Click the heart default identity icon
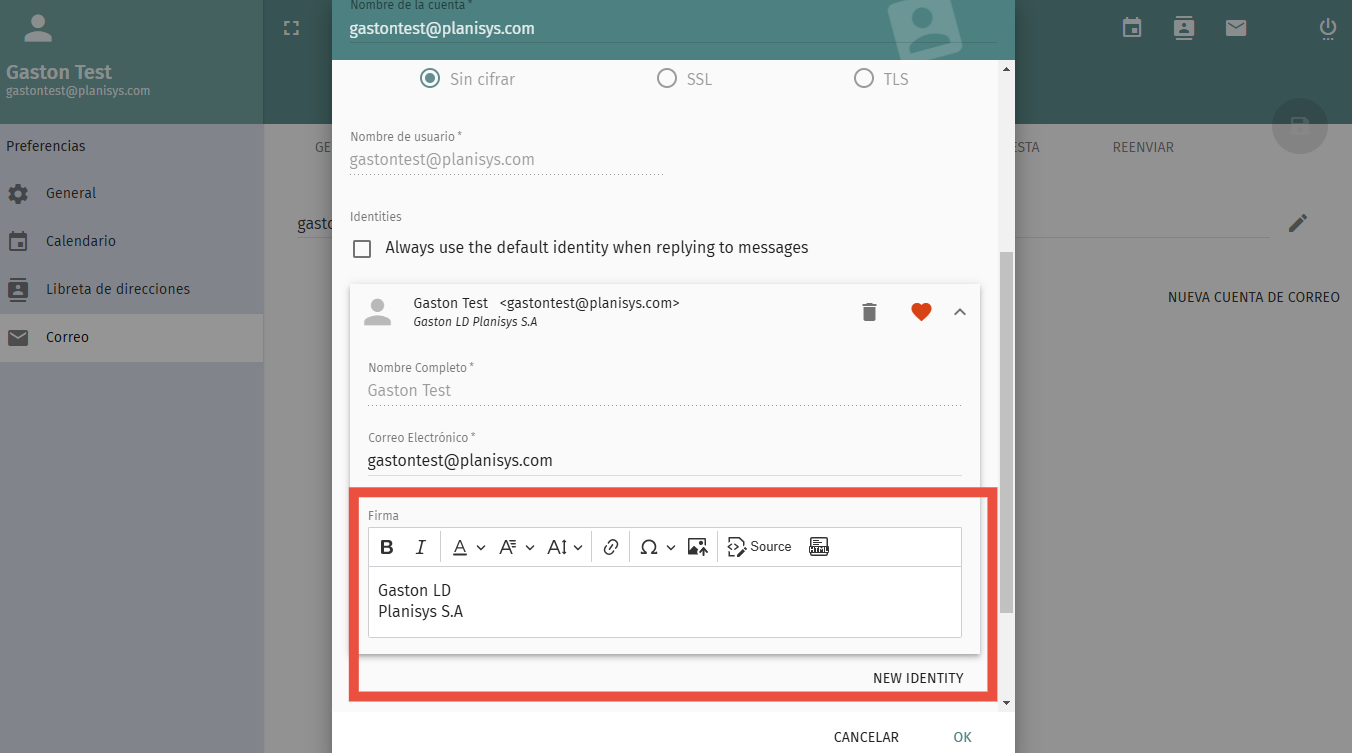 (921, 312)
